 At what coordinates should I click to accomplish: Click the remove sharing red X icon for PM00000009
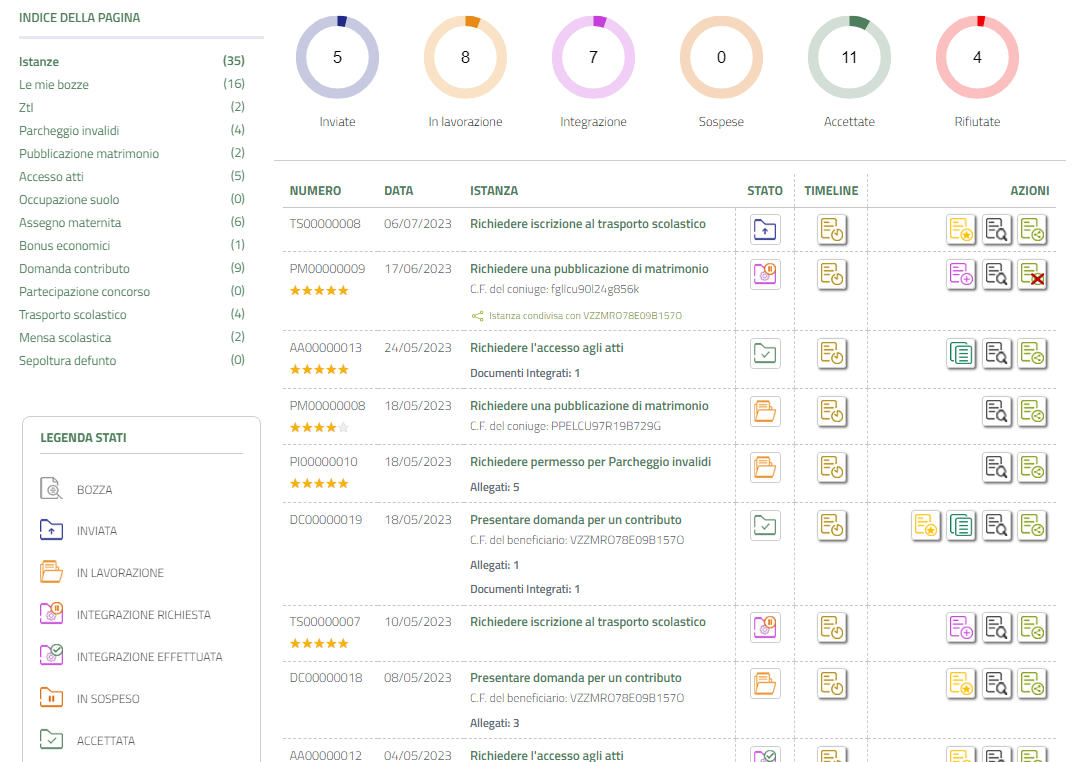pyautogui.click(x=1032, y=274)
